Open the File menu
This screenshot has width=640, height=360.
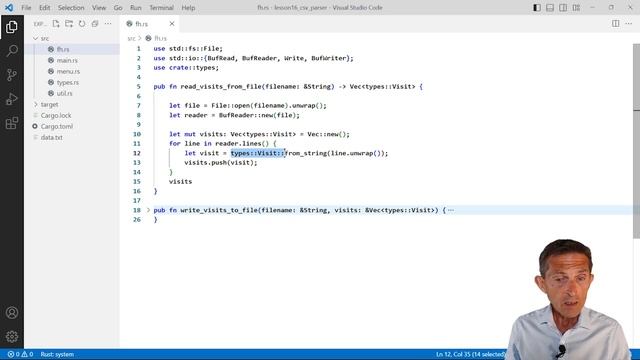[26, 8]
